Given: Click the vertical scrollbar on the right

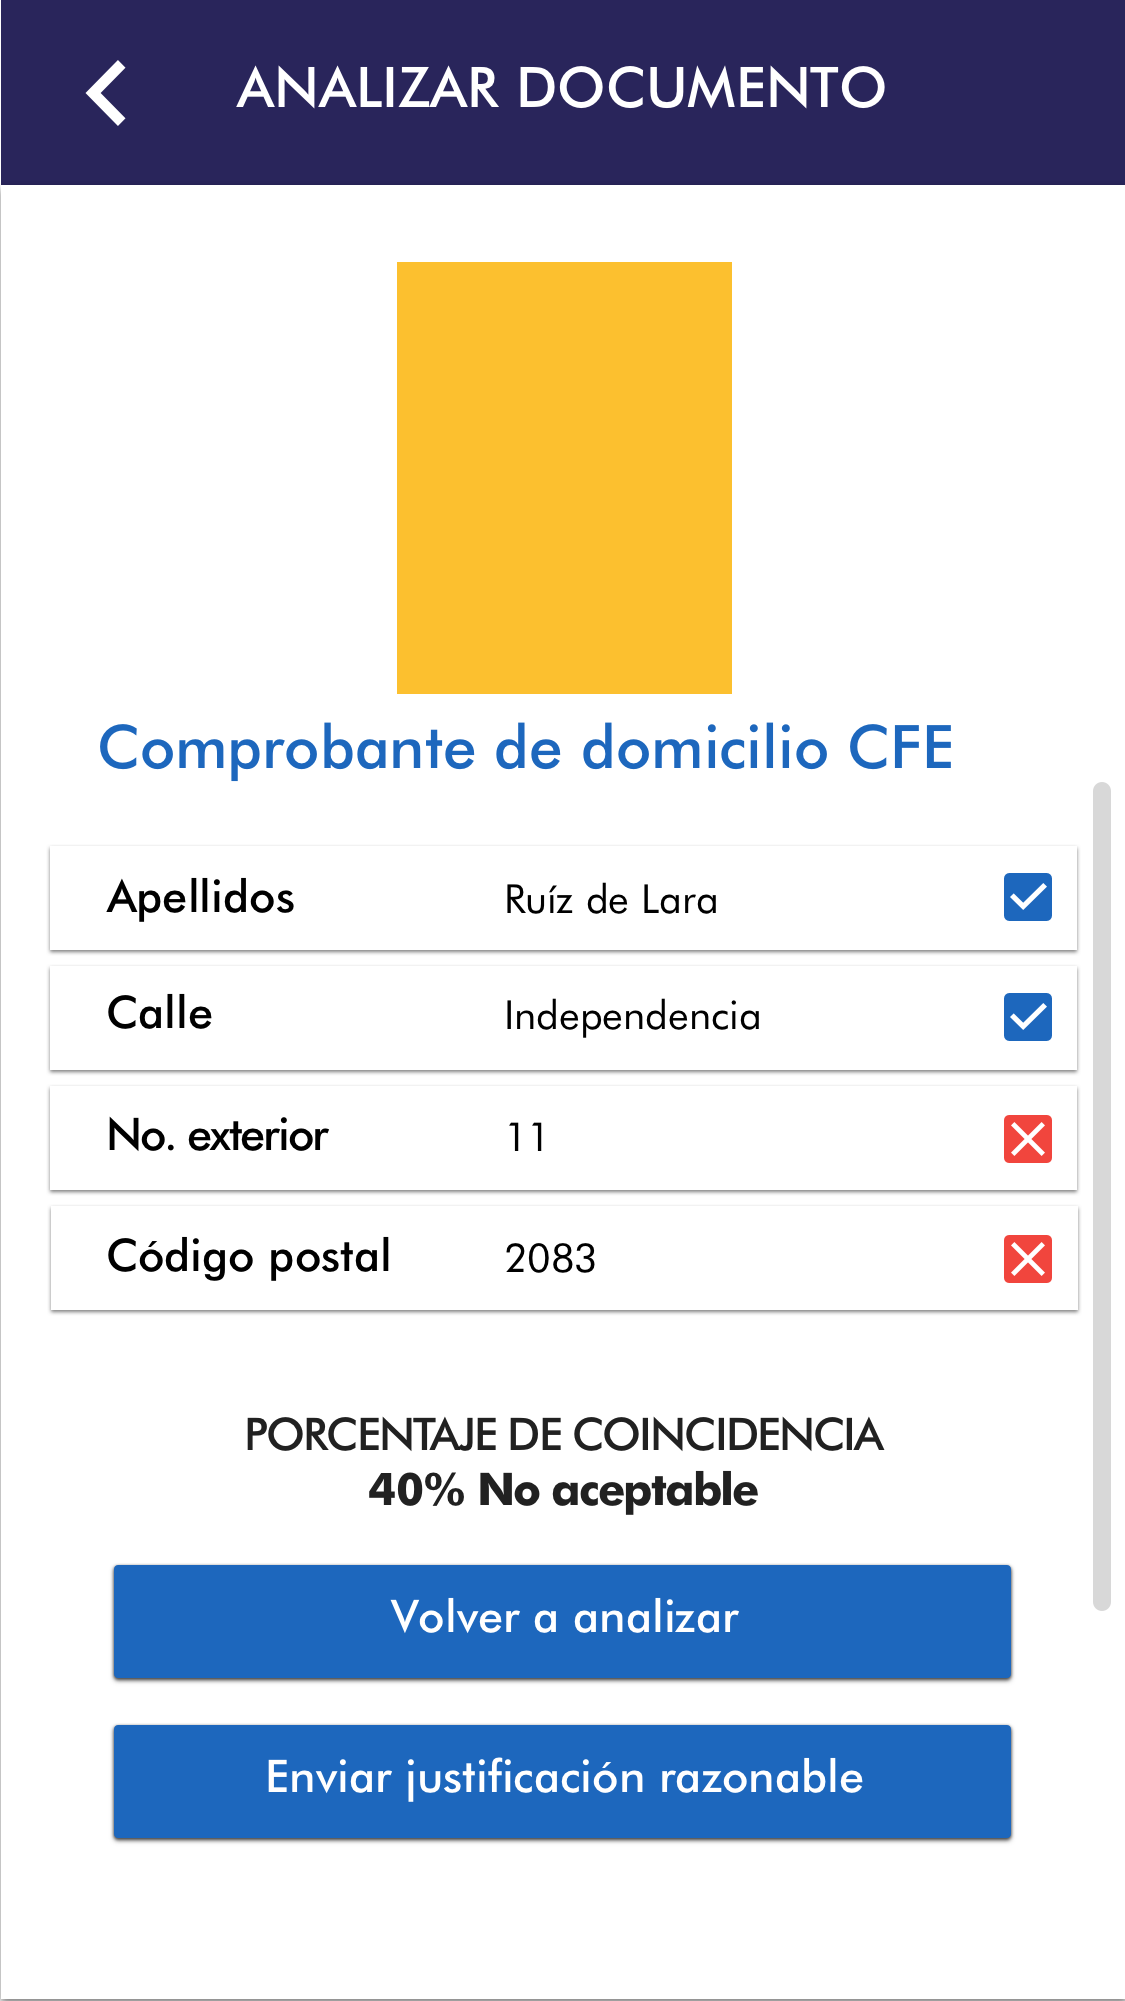Looking at the screenshot, I should pos(1102,1195).
